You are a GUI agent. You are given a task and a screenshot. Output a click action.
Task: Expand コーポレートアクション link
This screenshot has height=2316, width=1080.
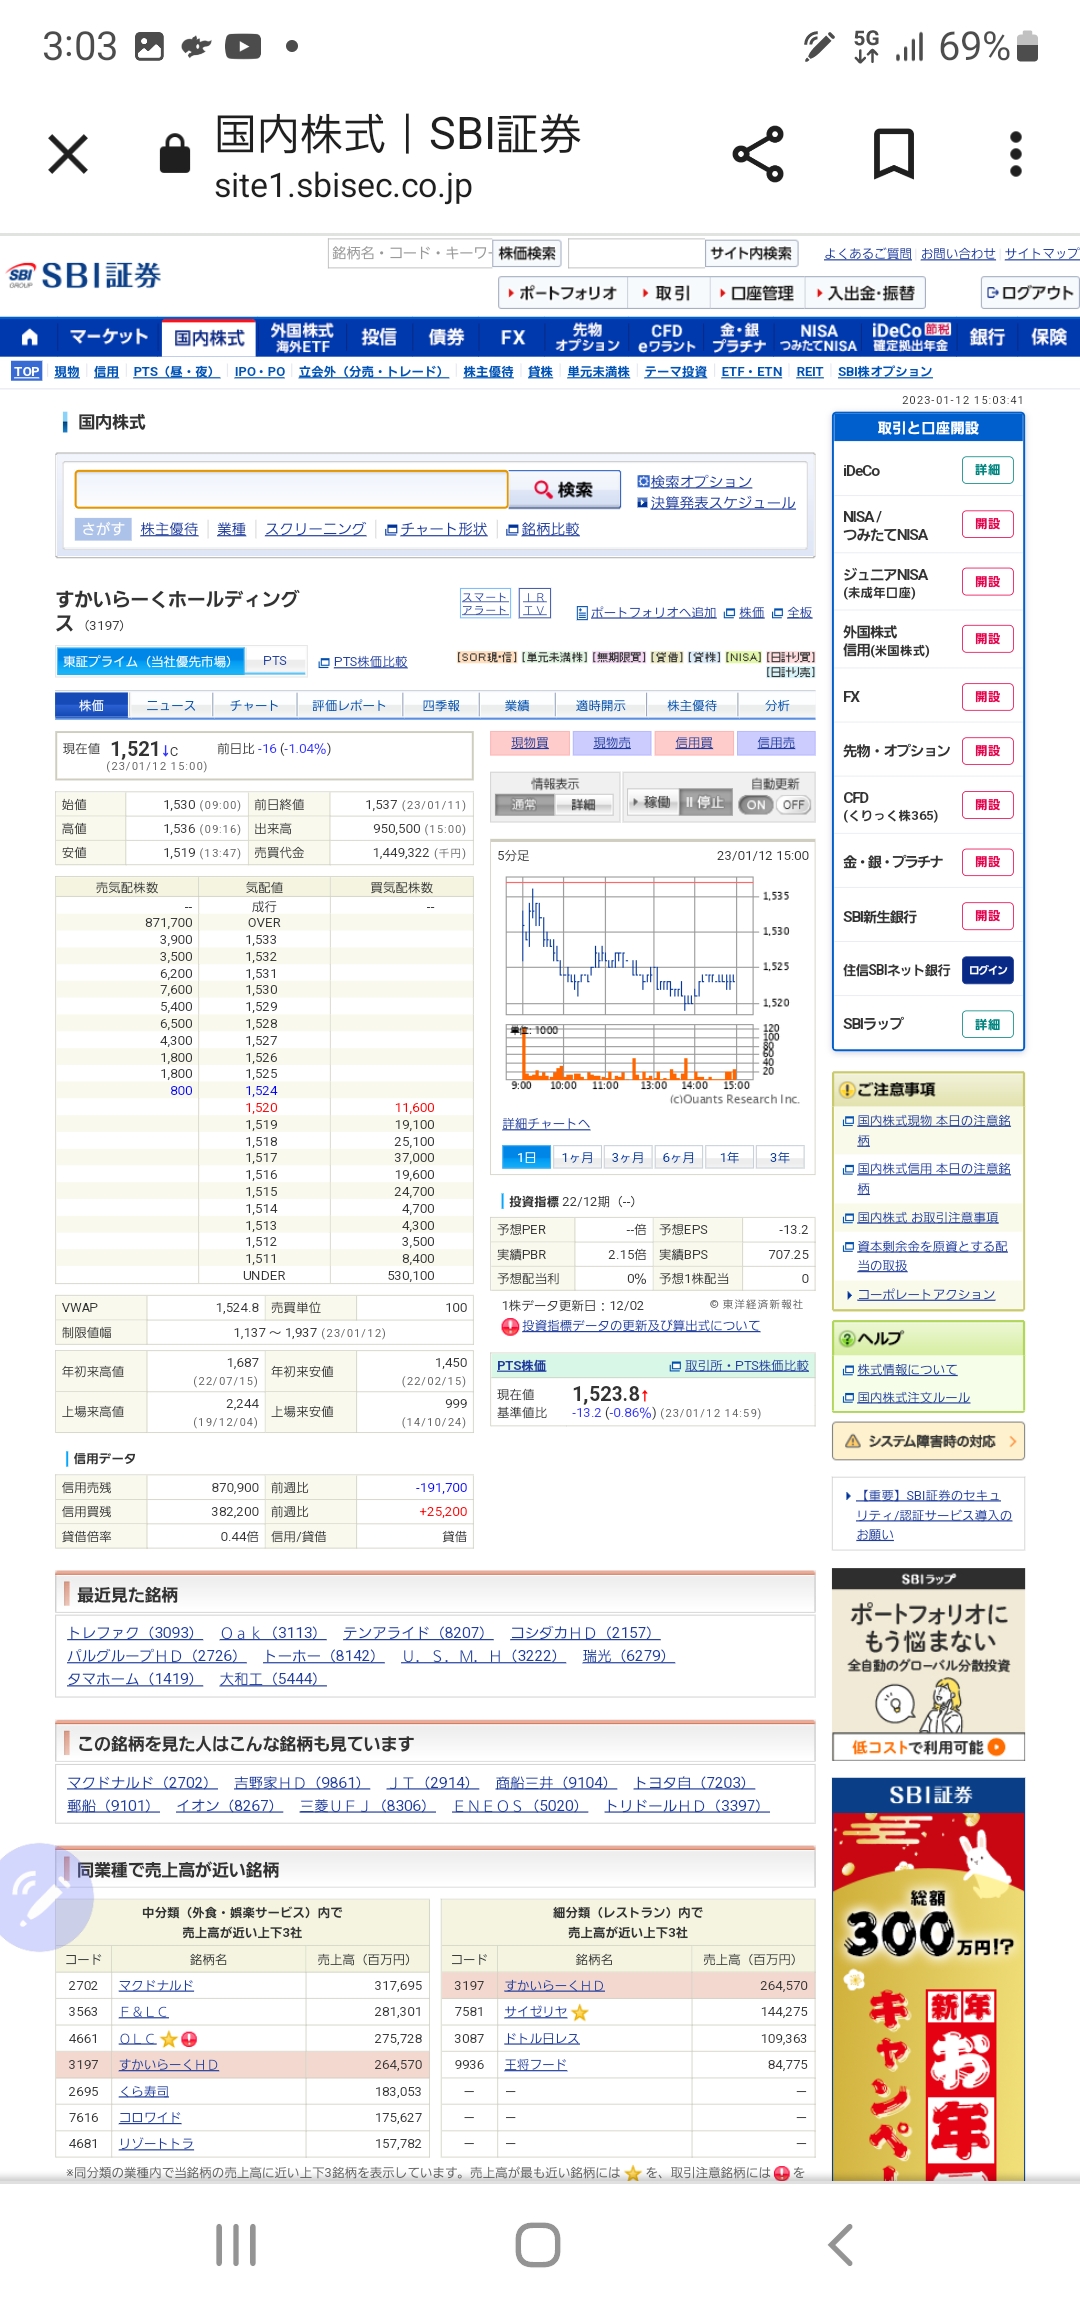tap(926, 1294)
